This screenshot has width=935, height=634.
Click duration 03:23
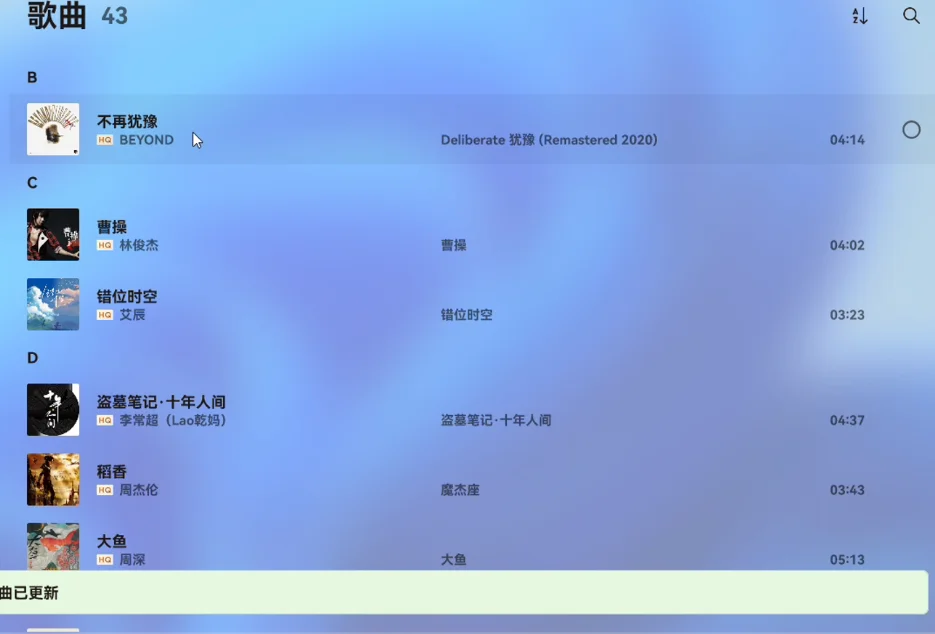[847, 315]
